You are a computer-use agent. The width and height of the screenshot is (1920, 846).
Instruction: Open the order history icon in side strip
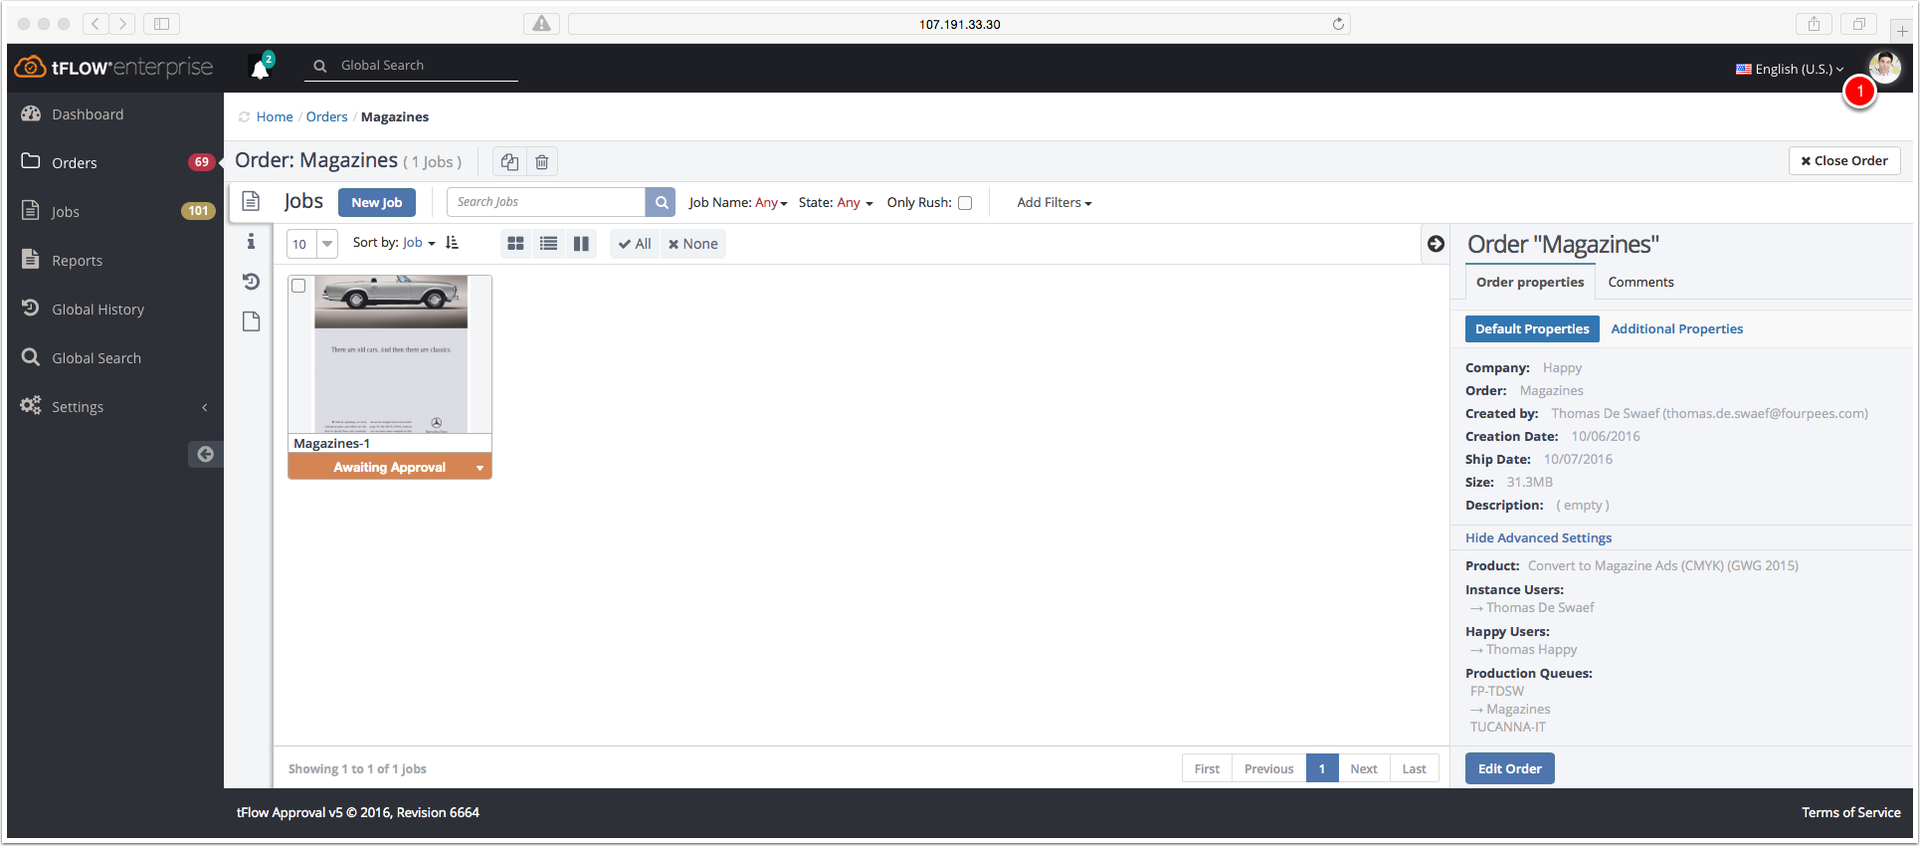(251, 282)
